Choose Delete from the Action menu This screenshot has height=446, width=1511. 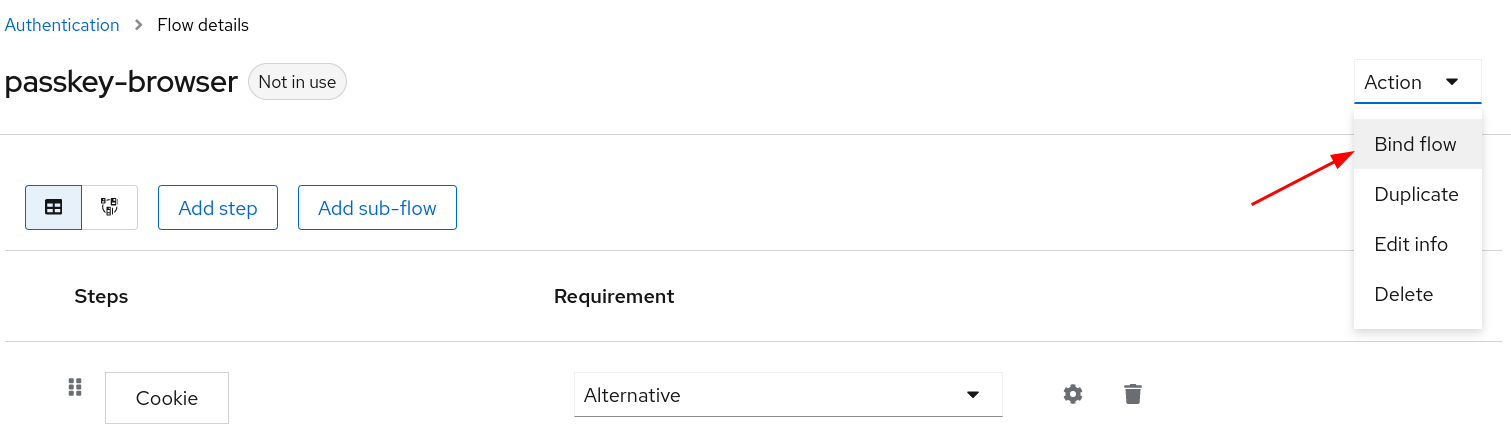[1404, 294]
